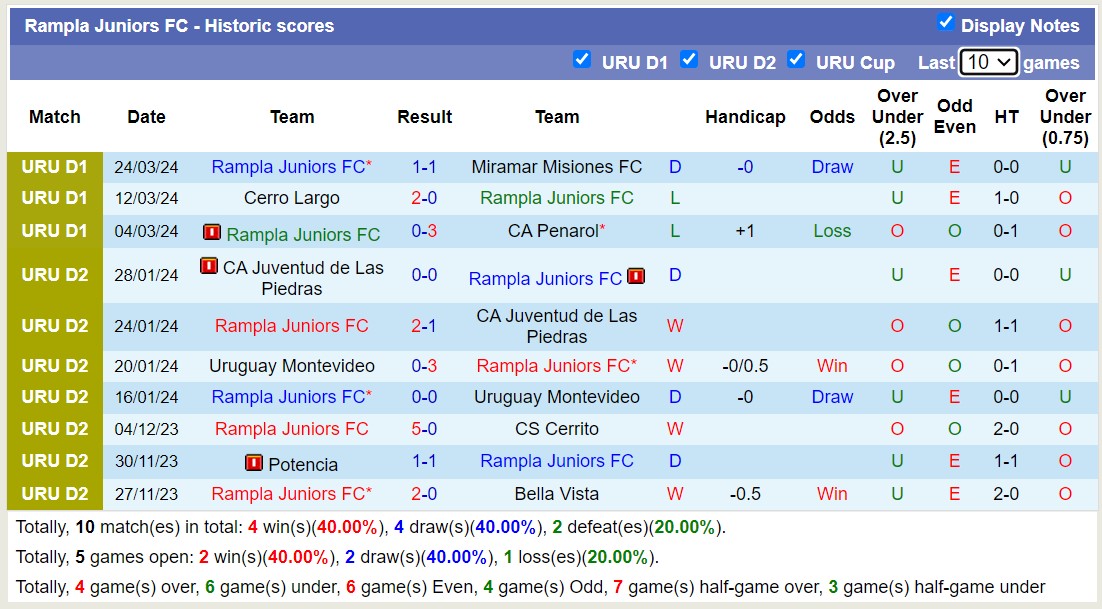Viewport: 1102px width, 609px height.
Task: Click the CS Cerrito team link
Action: [557, 429]
